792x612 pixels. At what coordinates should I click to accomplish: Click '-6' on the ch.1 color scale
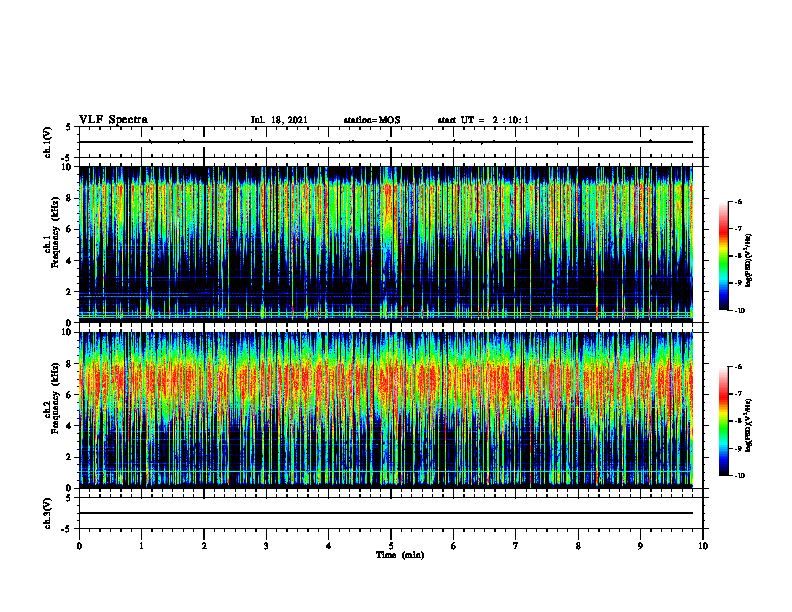point(738,202)
